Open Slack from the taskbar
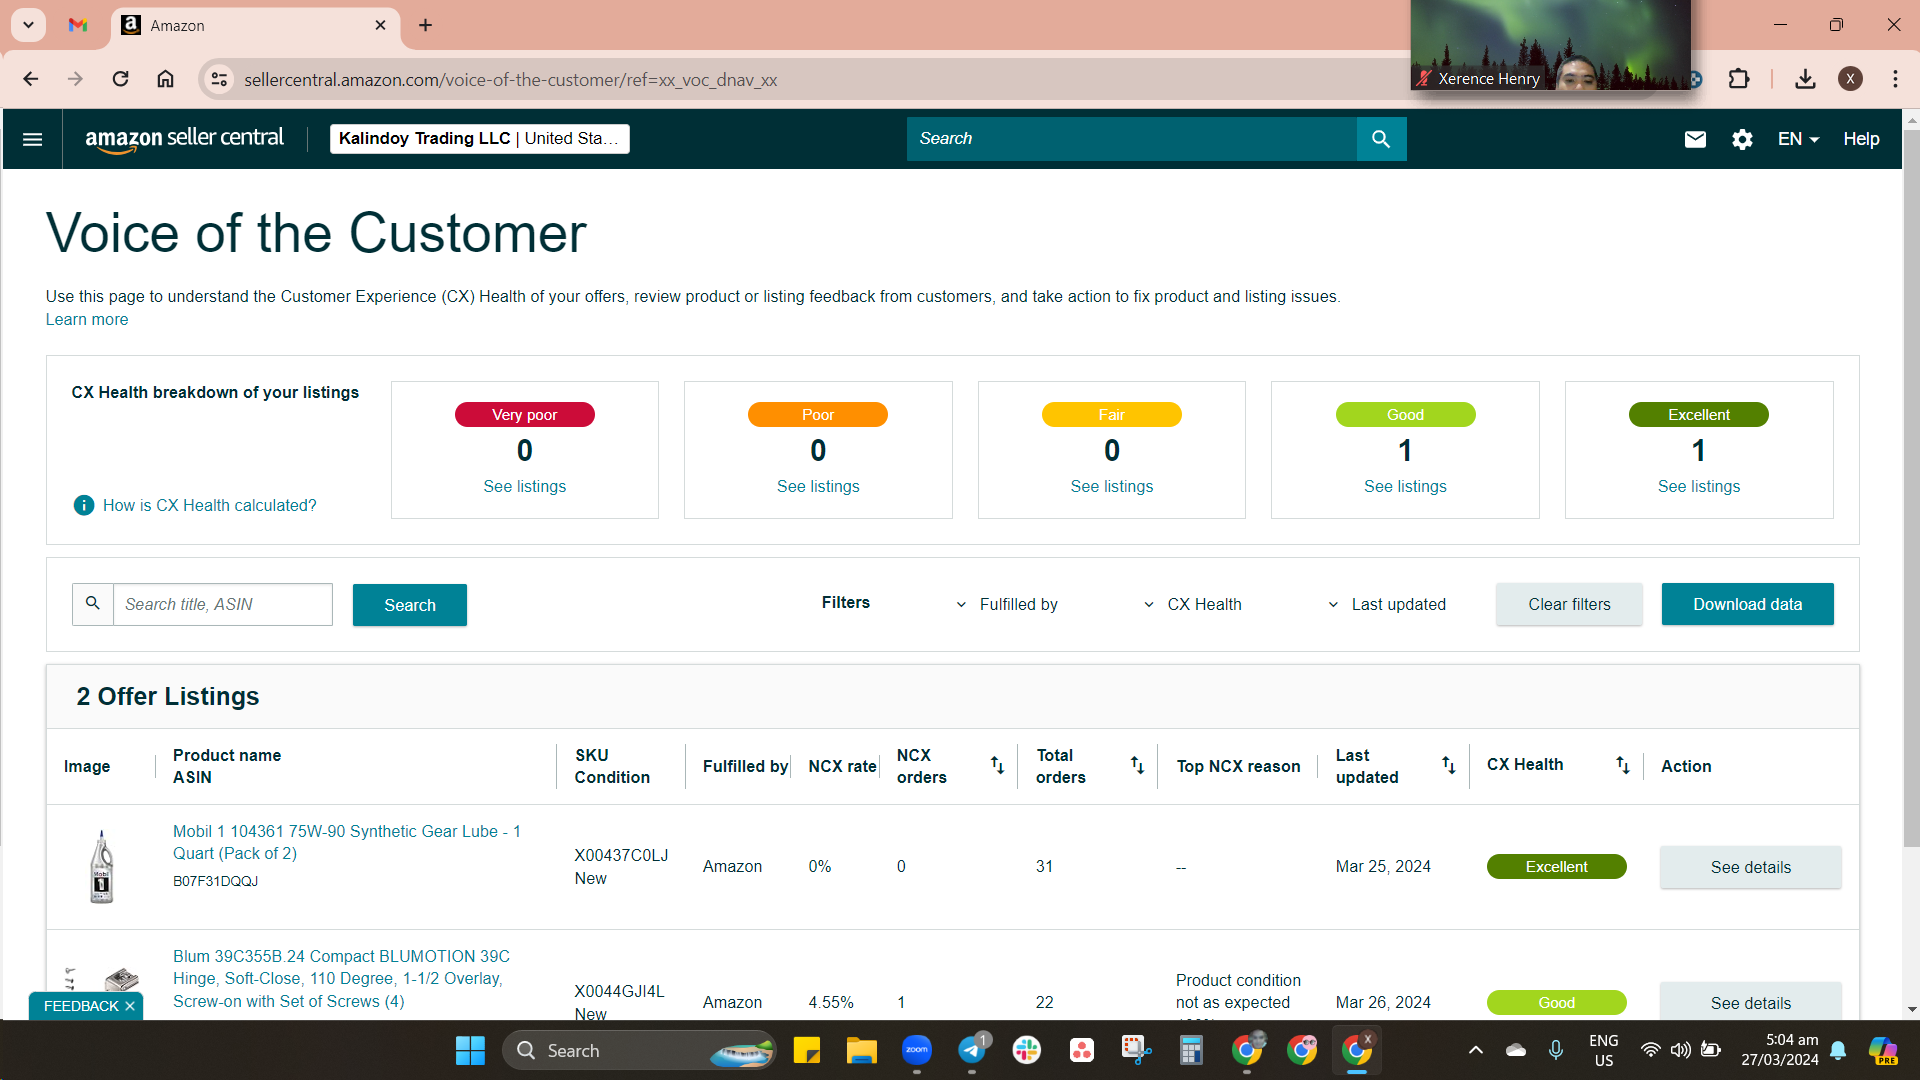 1027,1050
